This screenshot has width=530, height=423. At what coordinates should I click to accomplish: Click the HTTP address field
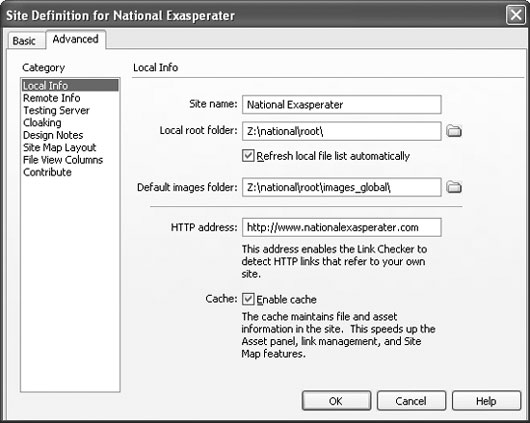click(342, 227)
